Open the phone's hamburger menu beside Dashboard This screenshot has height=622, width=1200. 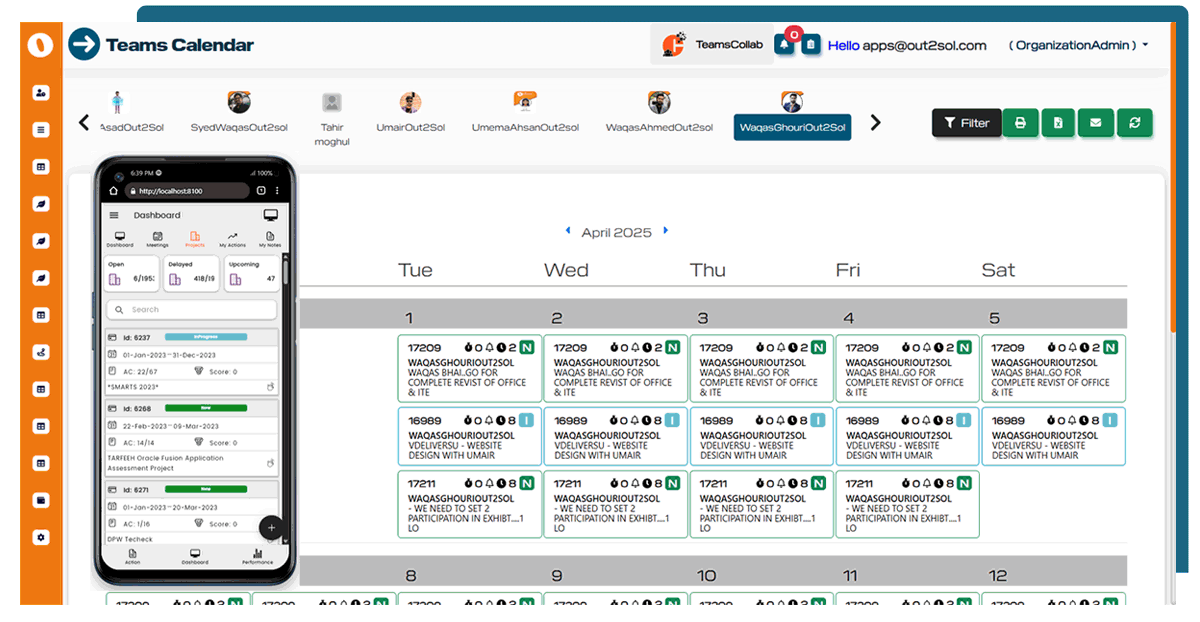click(x=114, y=215)
